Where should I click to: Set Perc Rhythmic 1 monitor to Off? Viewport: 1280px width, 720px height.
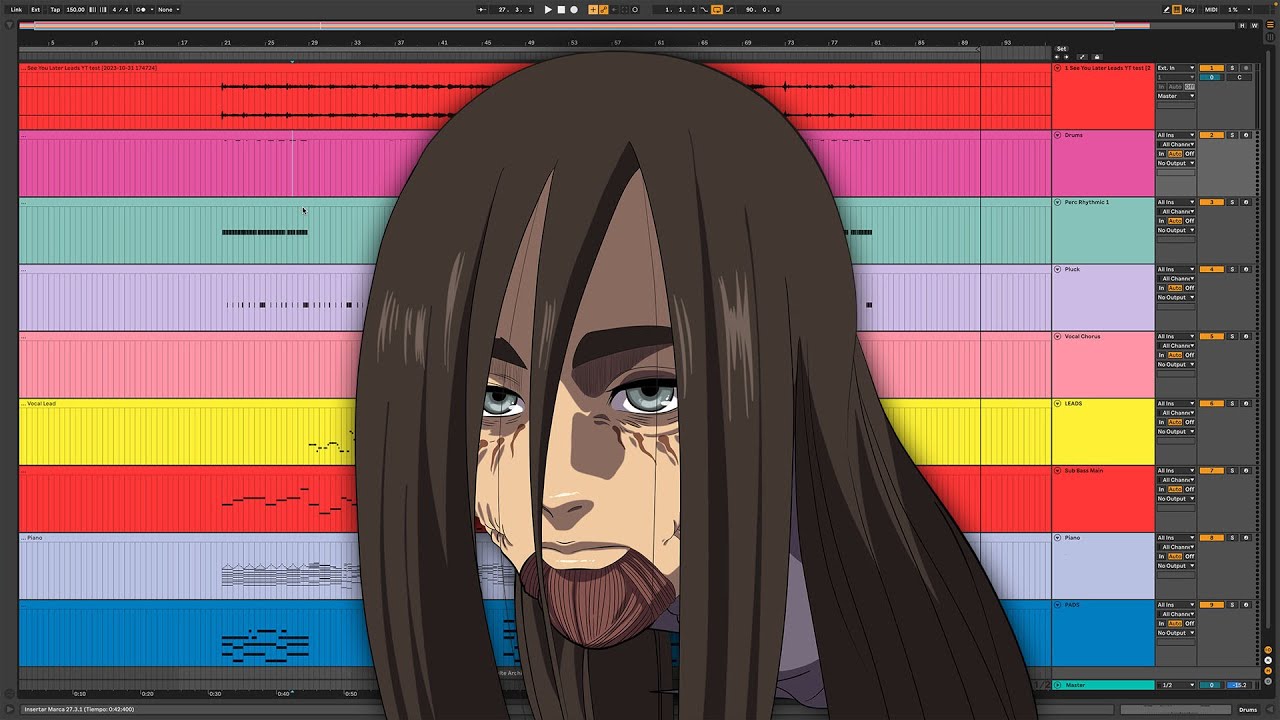1189,221
